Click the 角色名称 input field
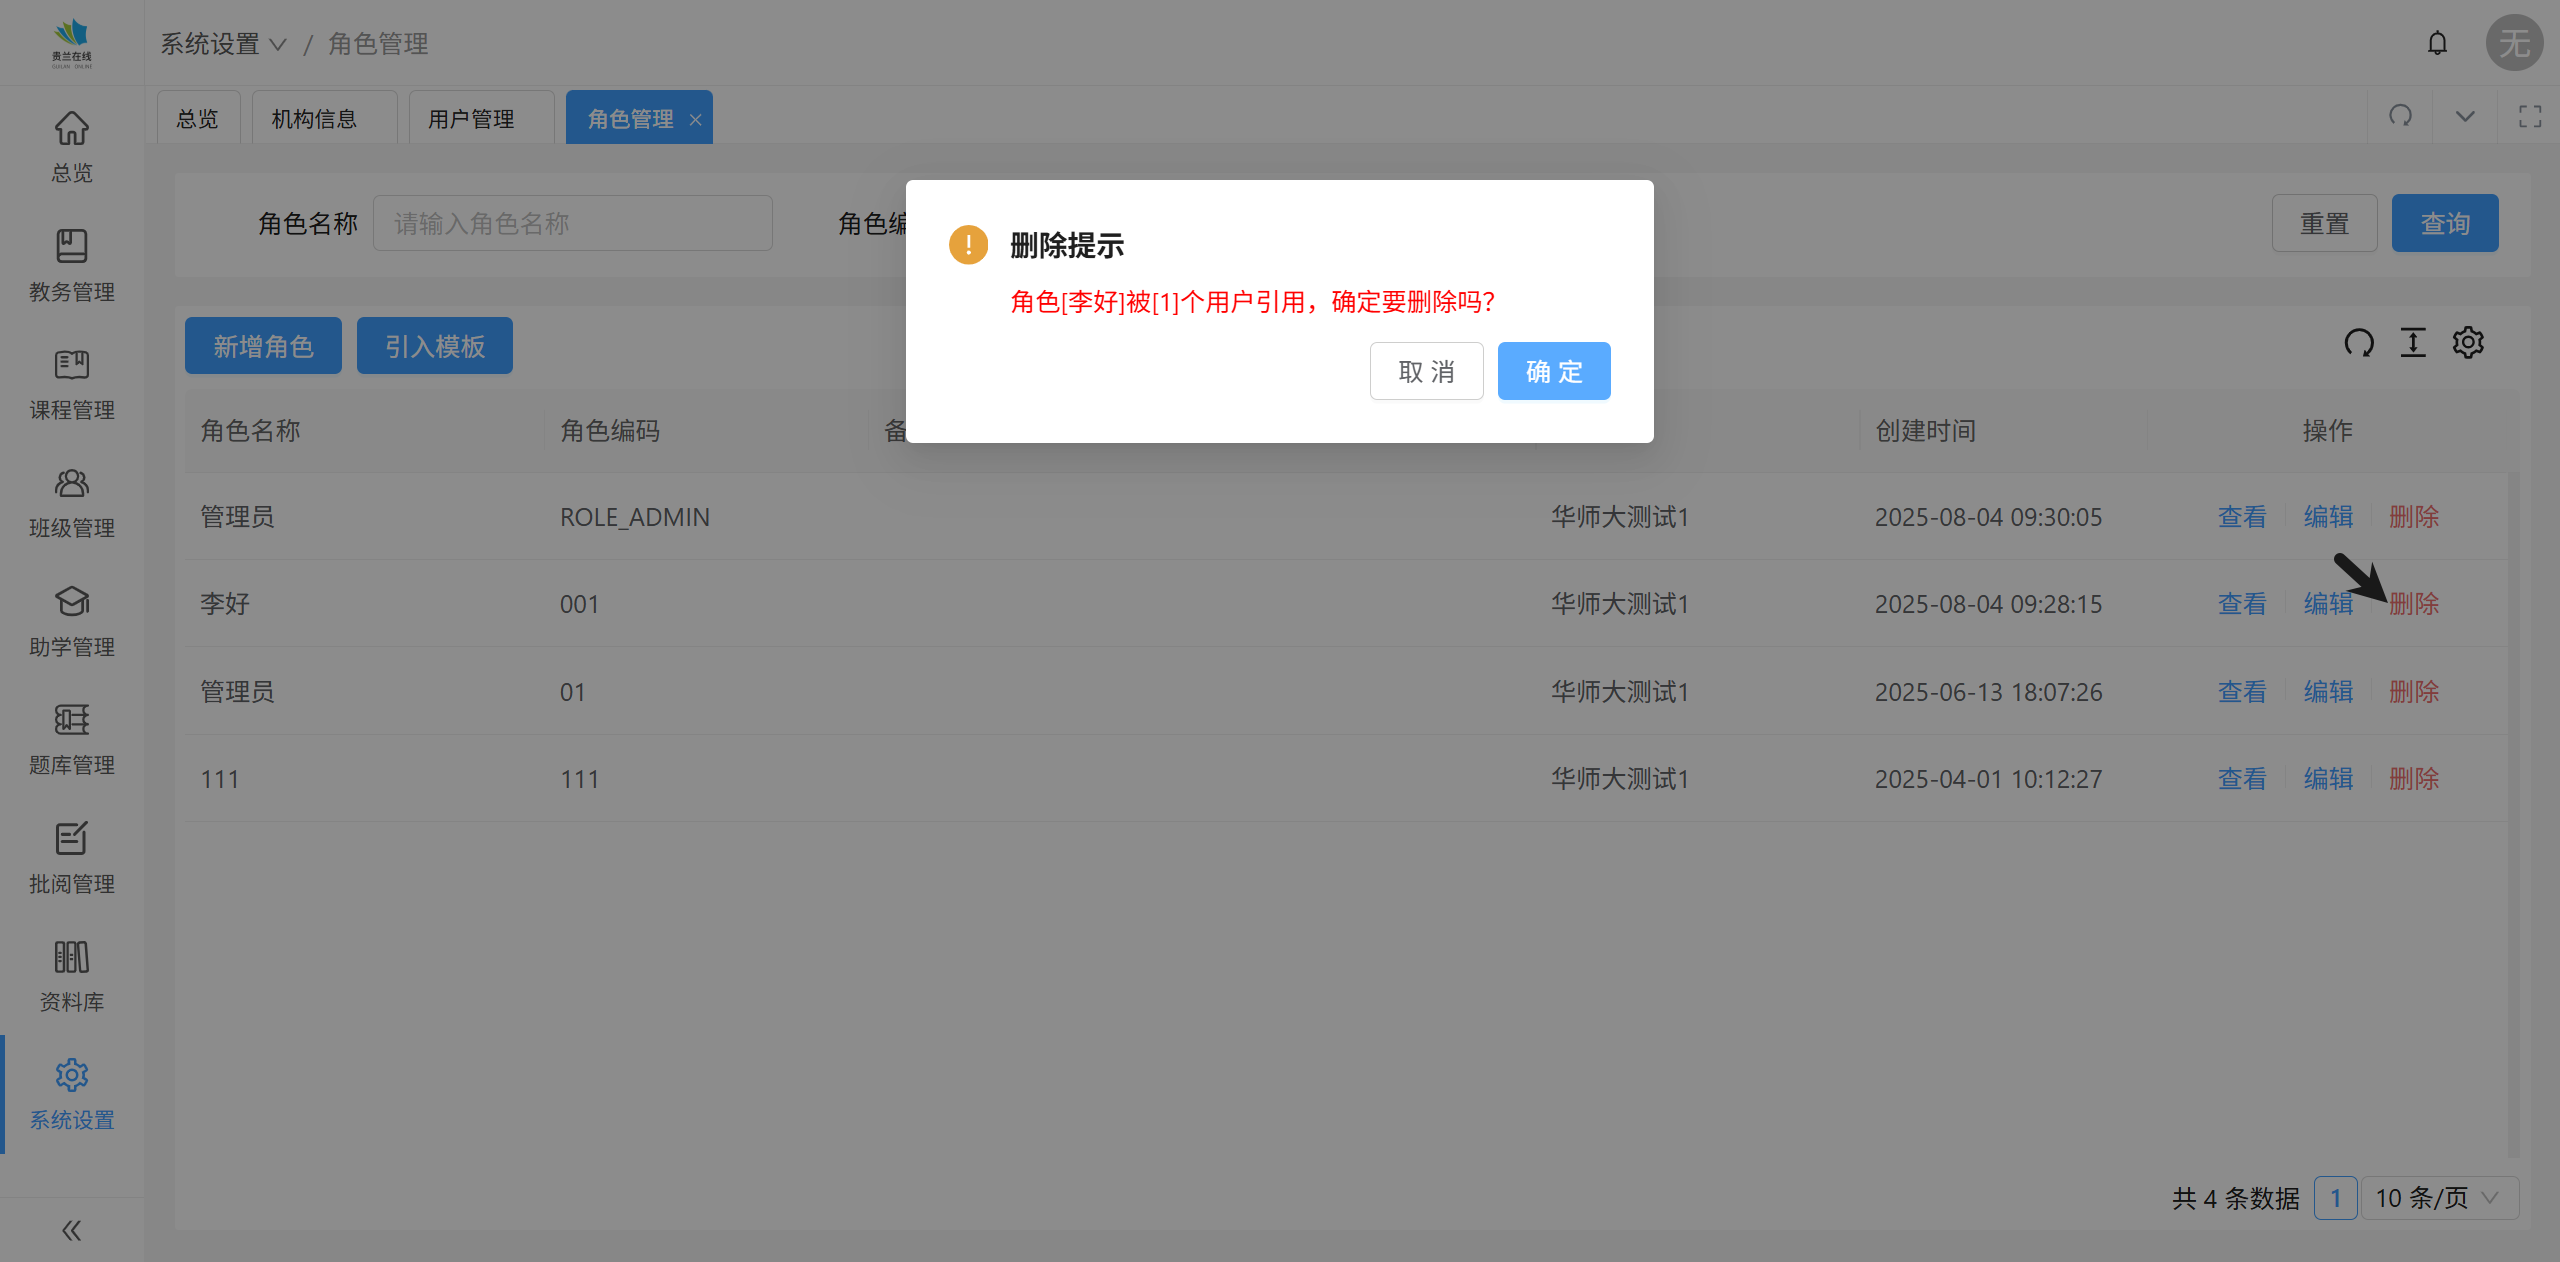The image size is (2560, 1262). (x=572, y=223)
